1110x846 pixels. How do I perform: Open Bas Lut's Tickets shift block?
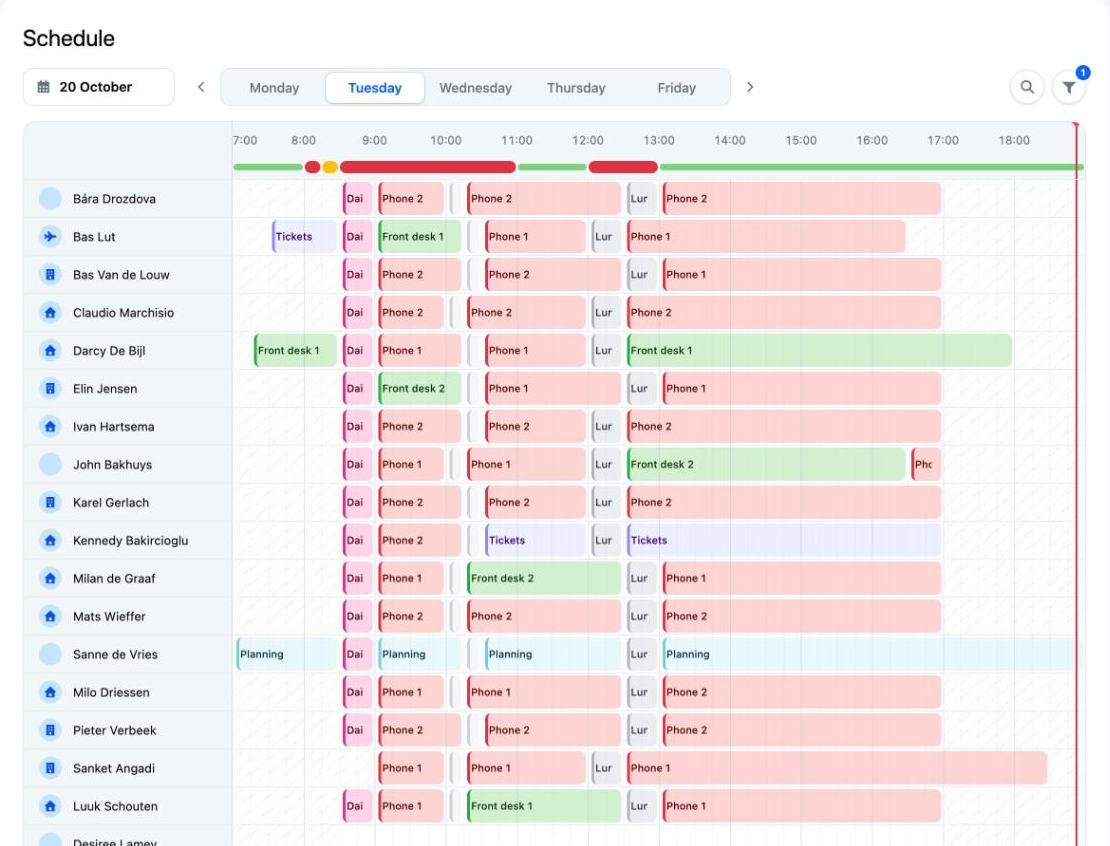tap(304, 236)
